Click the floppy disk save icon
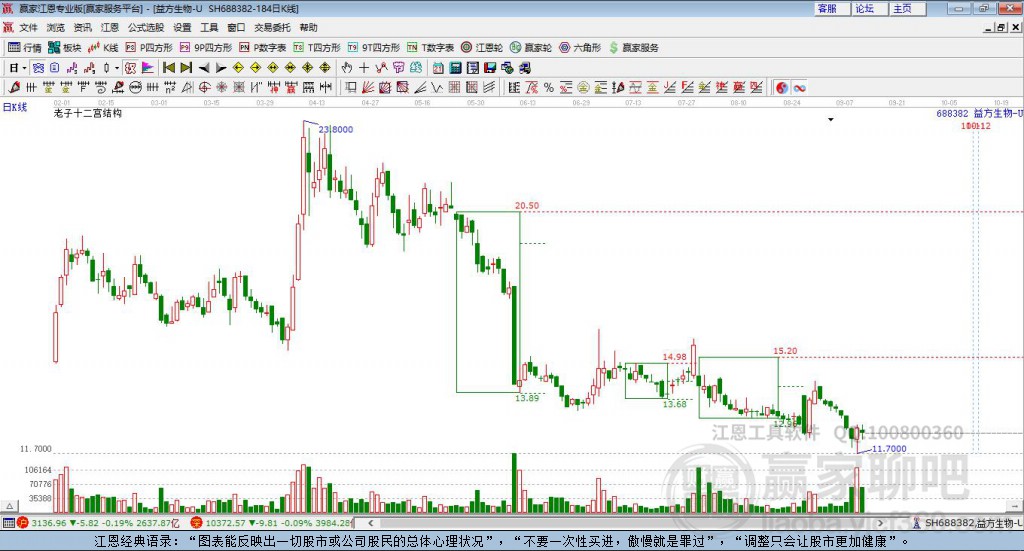The width and height of the screenshot is (1024, 551). [x=490, y=68]
